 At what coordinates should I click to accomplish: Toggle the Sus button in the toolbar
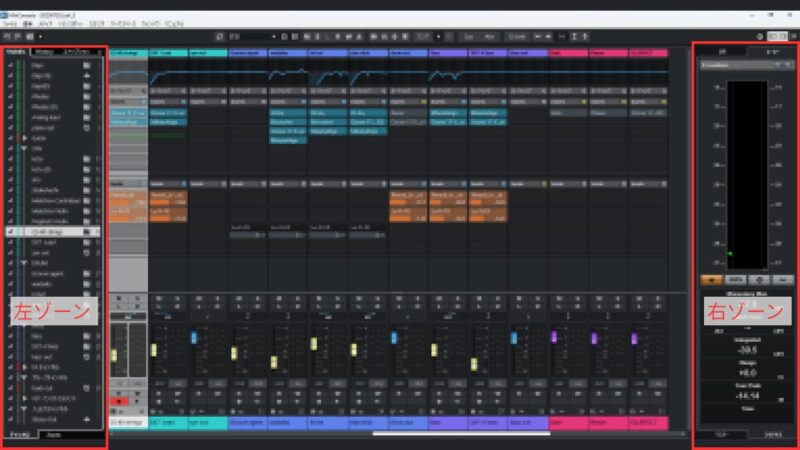point(468,37)
